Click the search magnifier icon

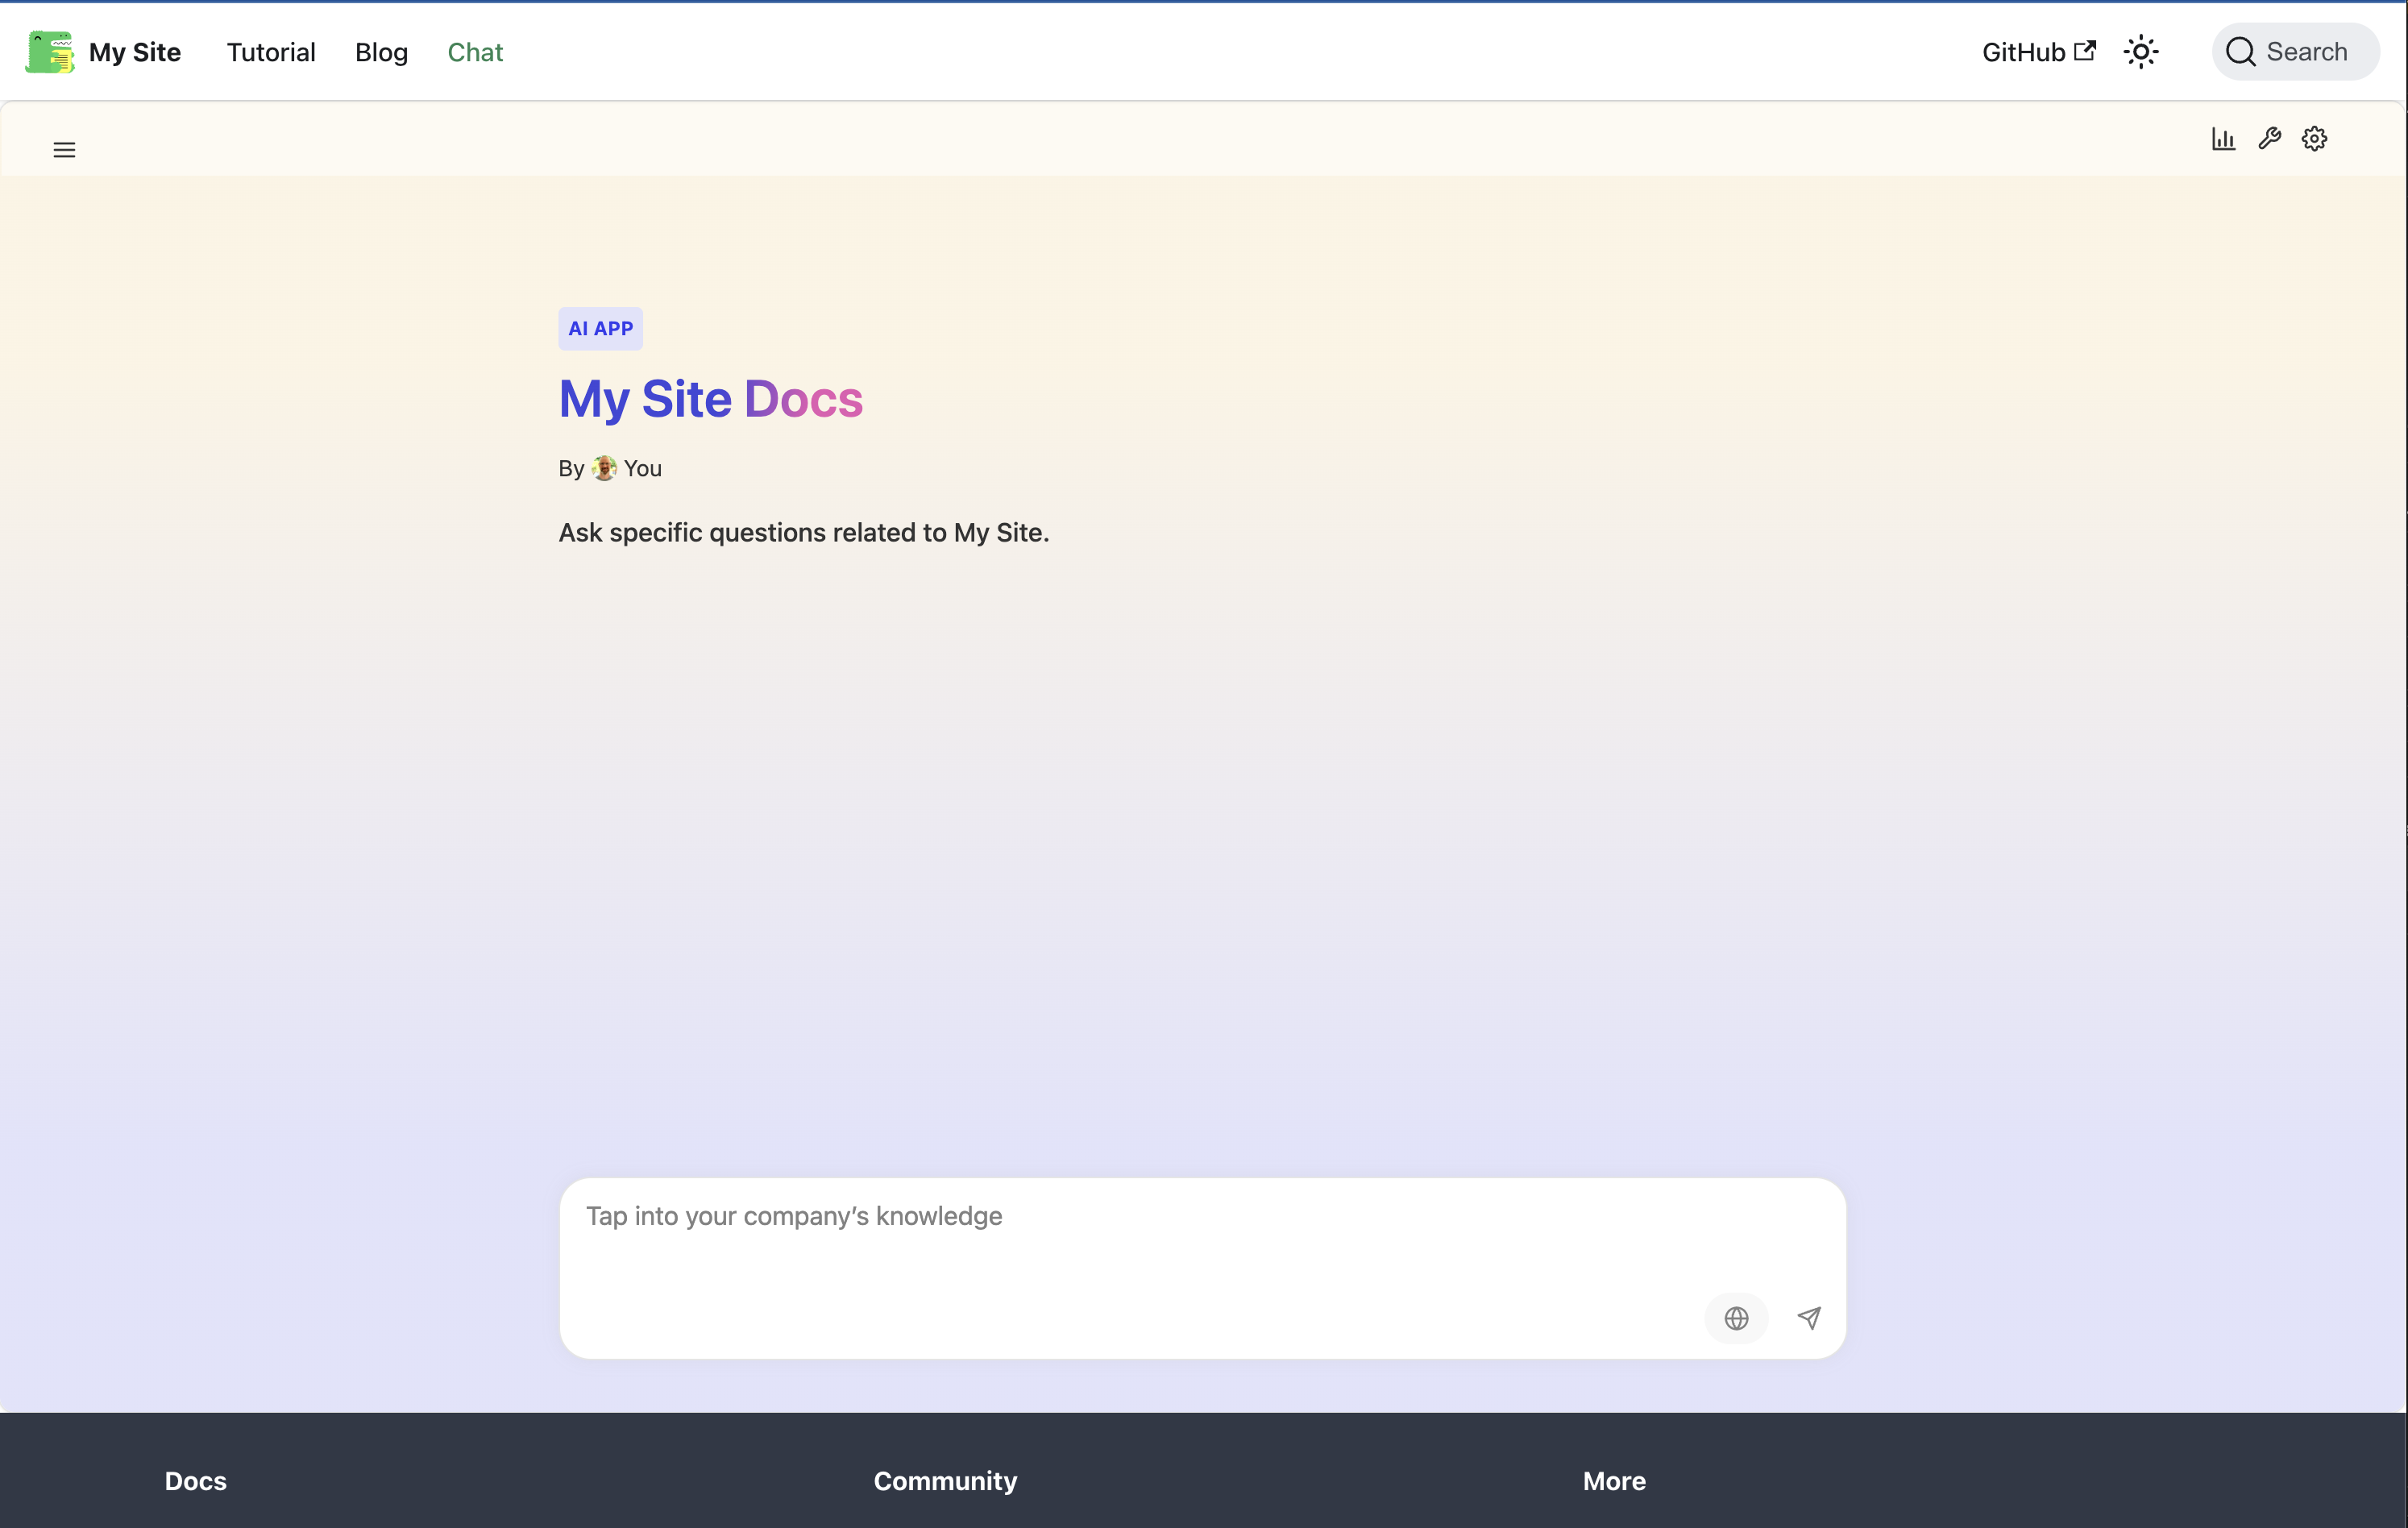2240,52
